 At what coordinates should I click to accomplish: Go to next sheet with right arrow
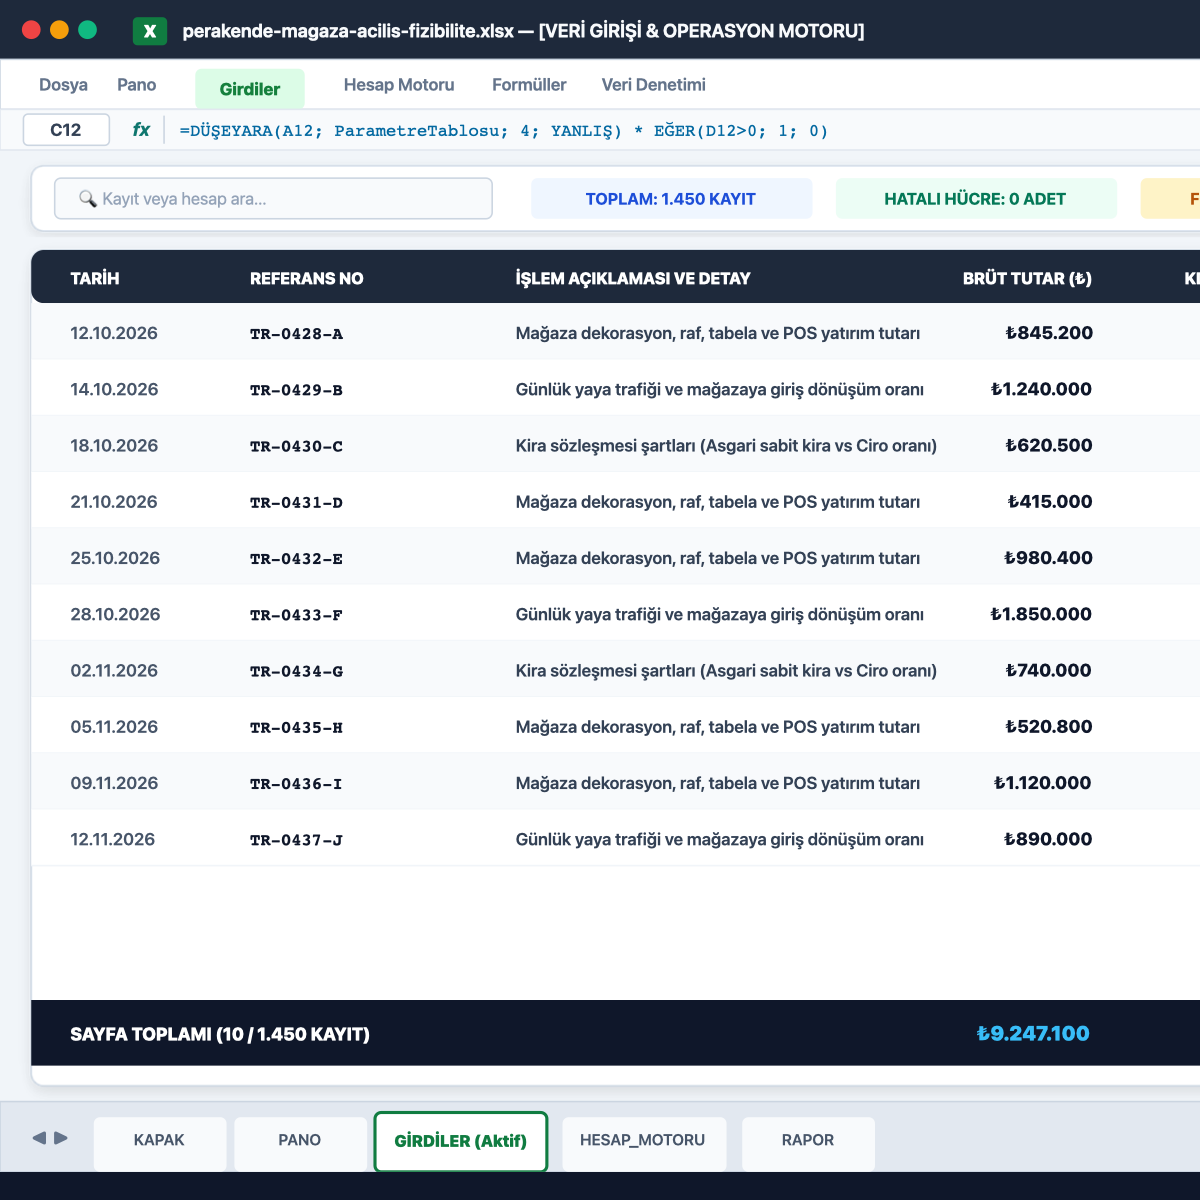61,1138
